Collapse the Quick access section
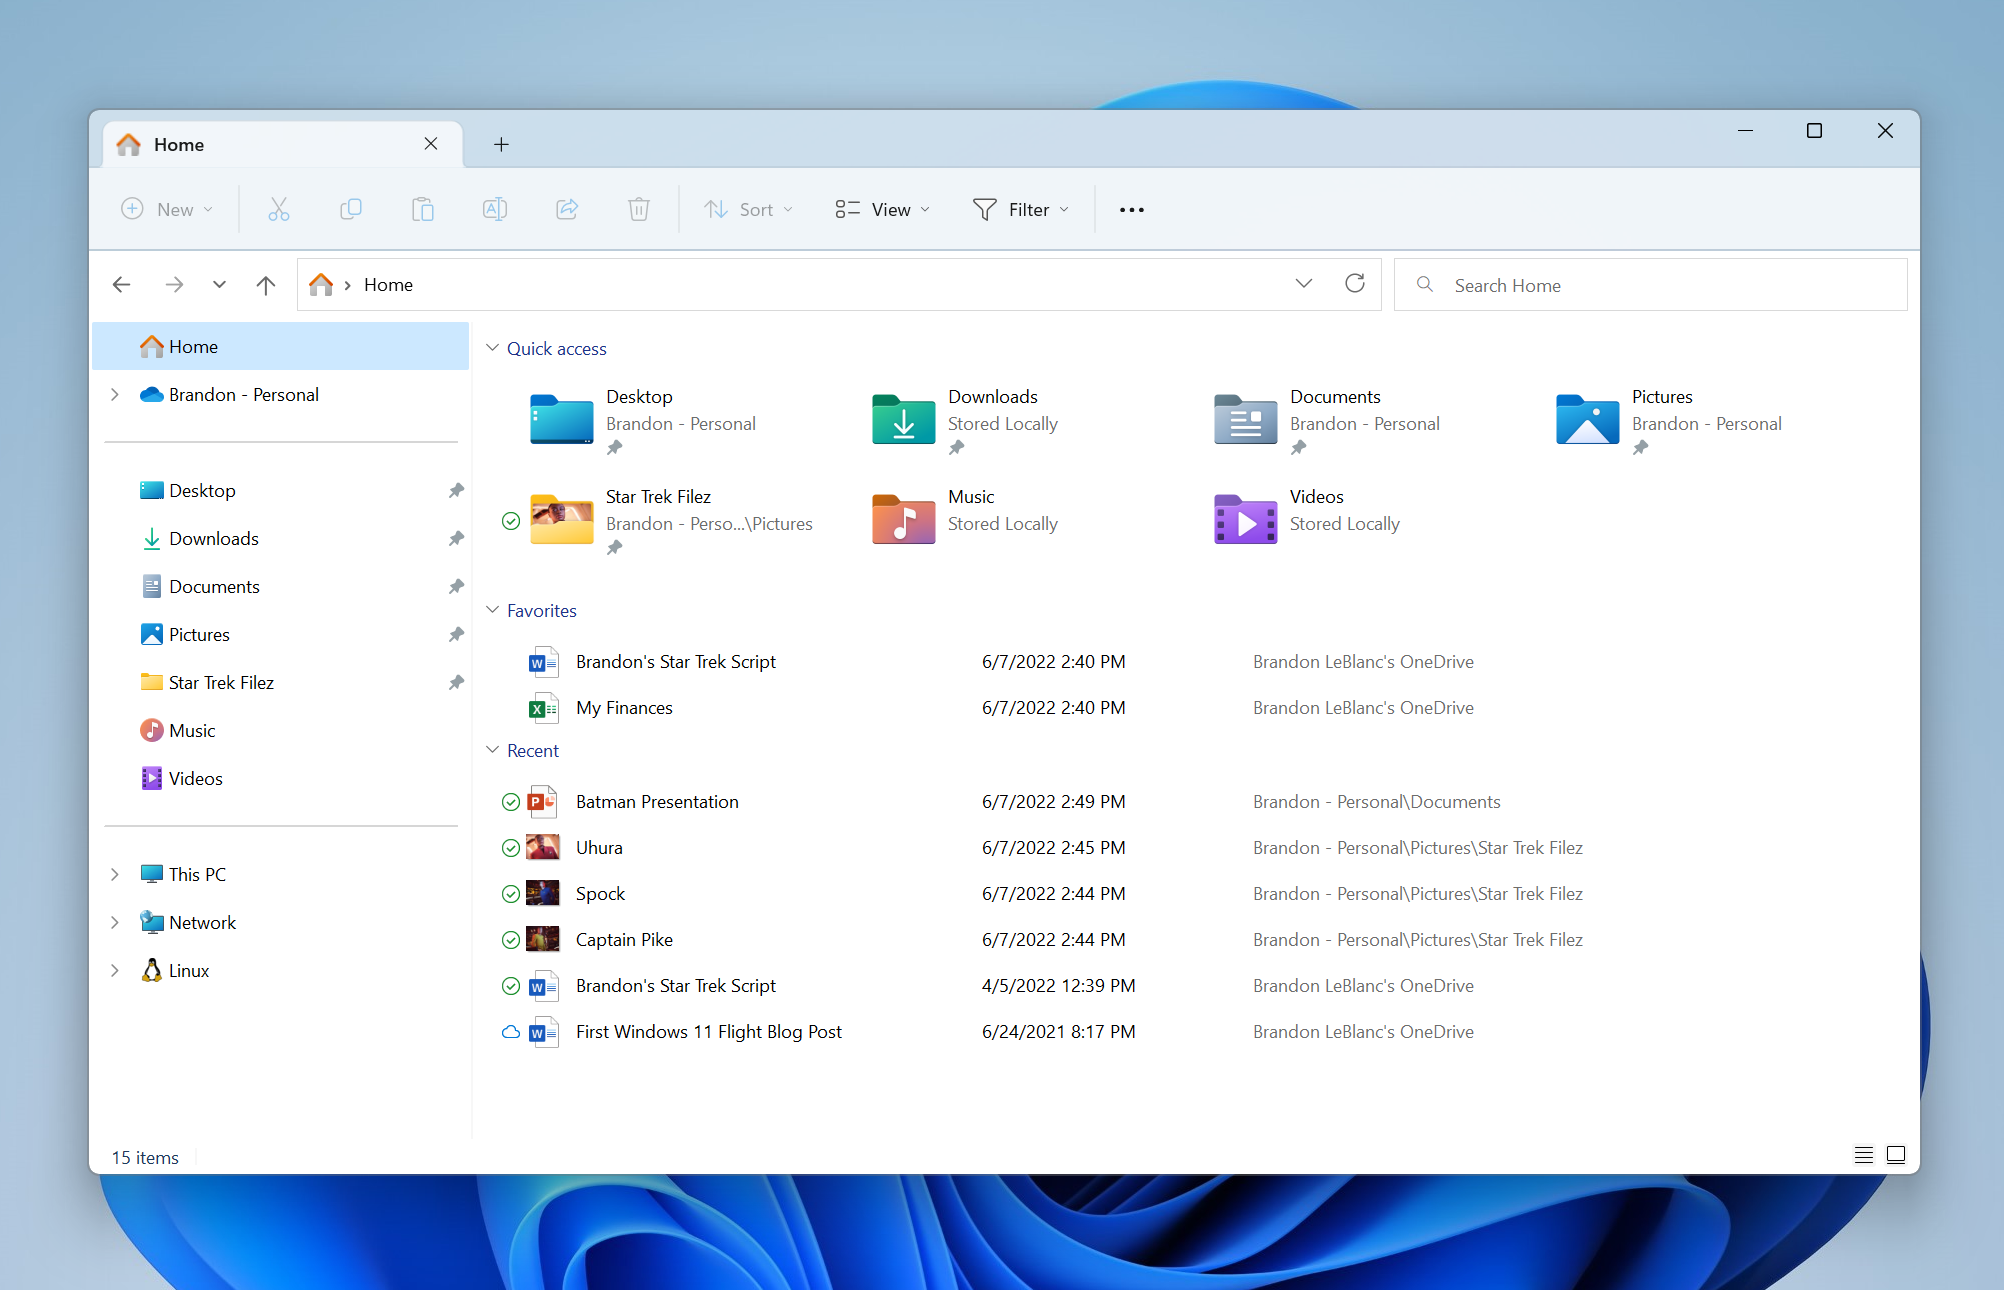The width and height of the screenshot is (2004, 1290). tap(492, 348)
